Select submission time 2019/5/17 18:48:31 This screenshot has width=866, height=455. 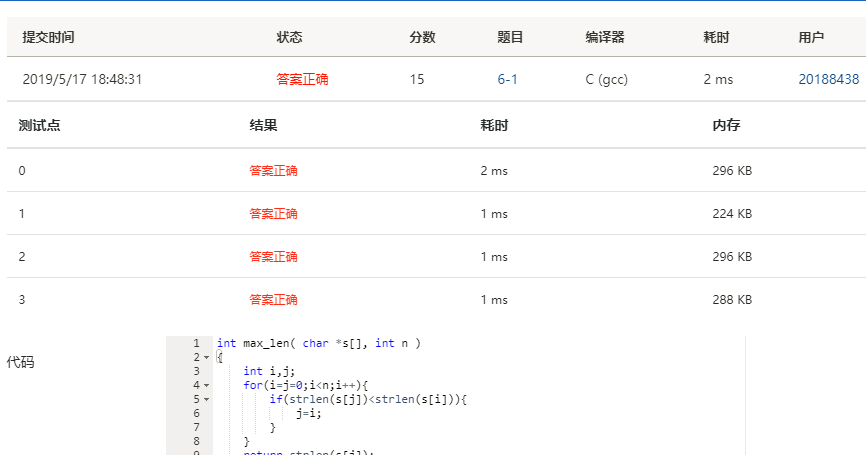point(82,80)
